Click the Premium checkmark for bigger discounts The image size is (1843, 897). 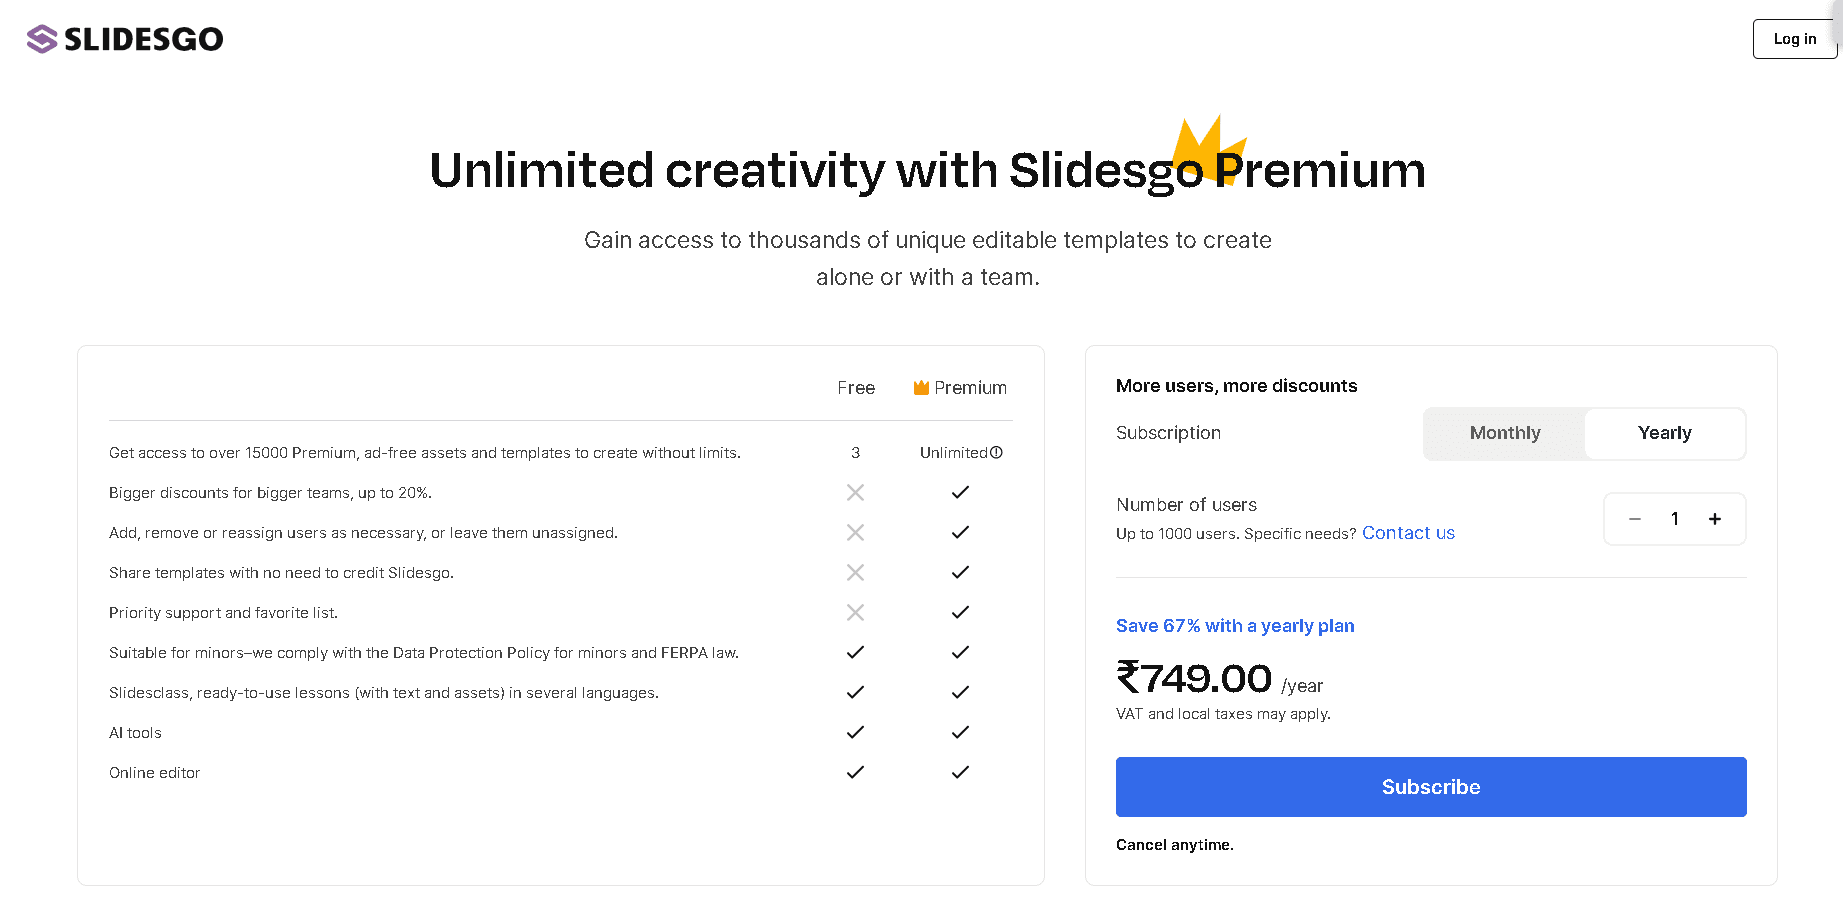tap(960, 492)
